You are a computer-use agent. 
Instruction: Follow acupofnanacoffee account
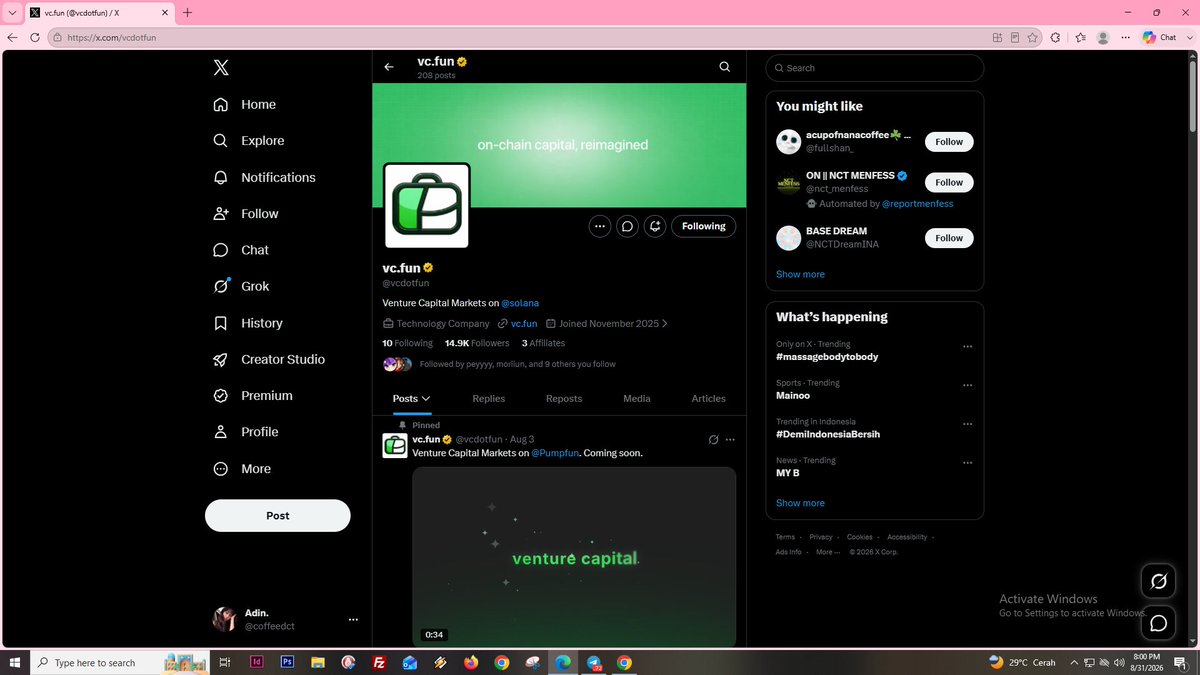(x=949, y=142)
